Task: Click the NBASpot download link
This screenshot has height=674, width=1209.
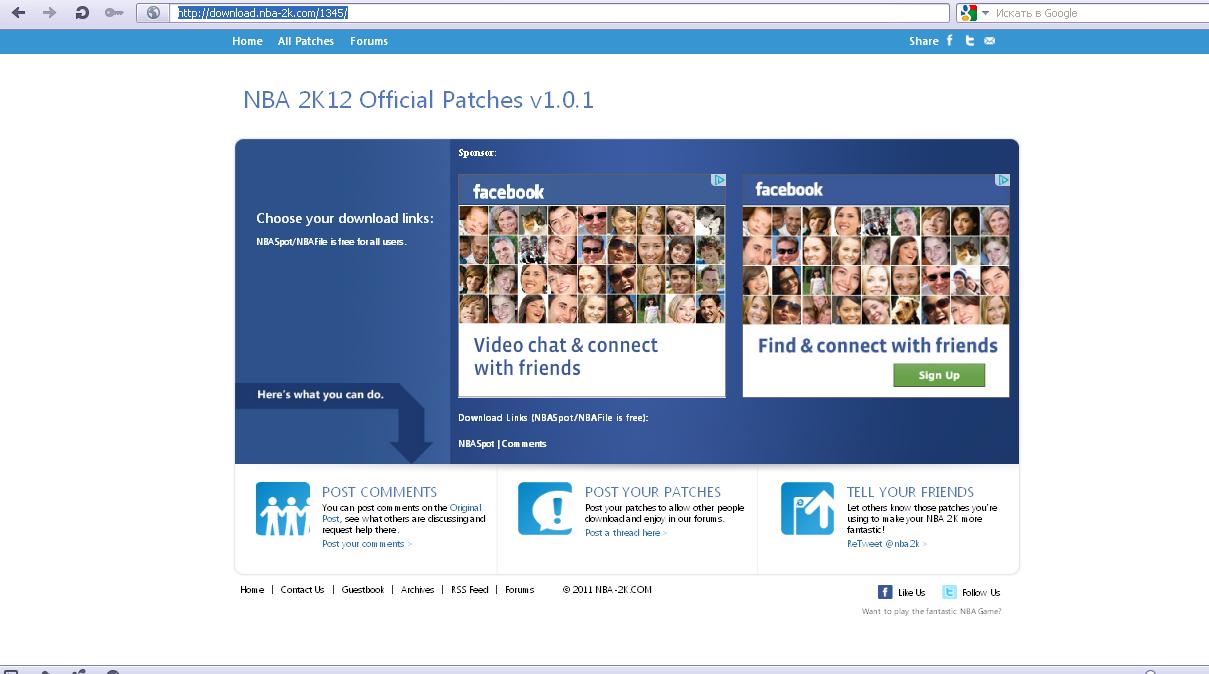Action: [476, 443]
